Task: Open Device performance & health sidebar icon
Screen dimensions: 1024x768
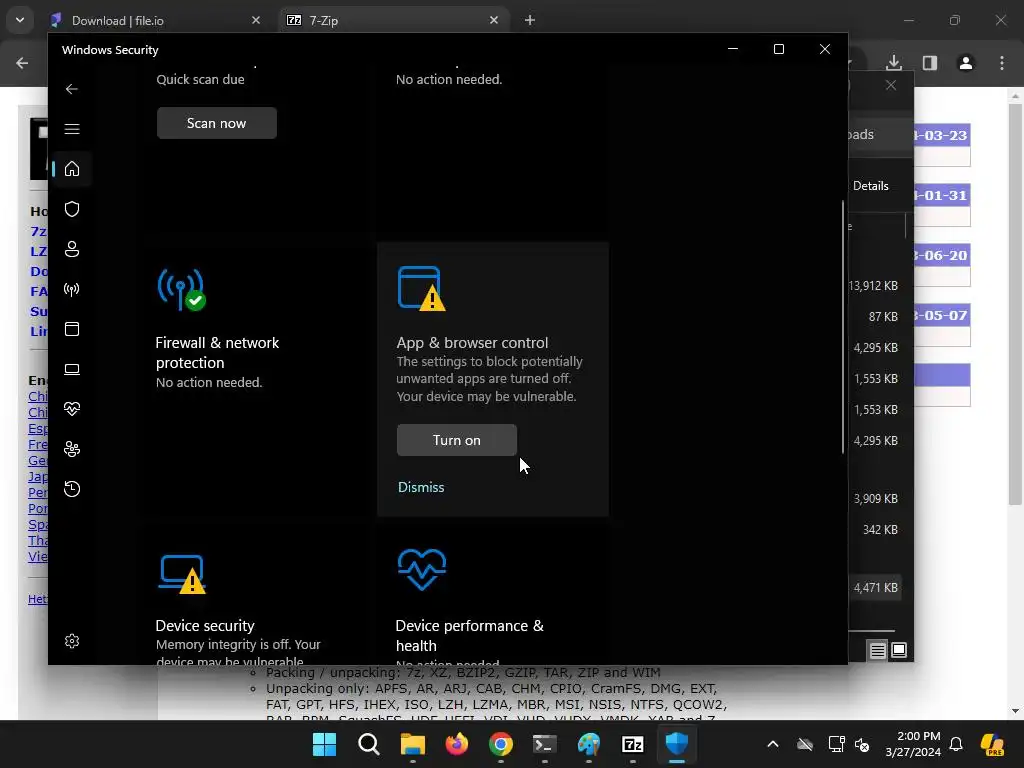Action: (72, 409)
